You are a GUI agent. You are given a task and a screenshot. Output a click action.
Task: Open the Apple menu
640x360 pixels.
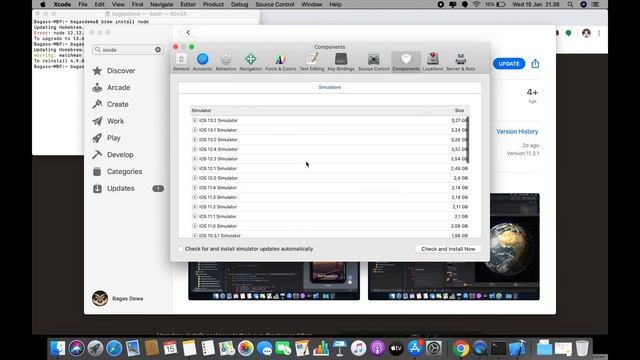click(43, 4)
